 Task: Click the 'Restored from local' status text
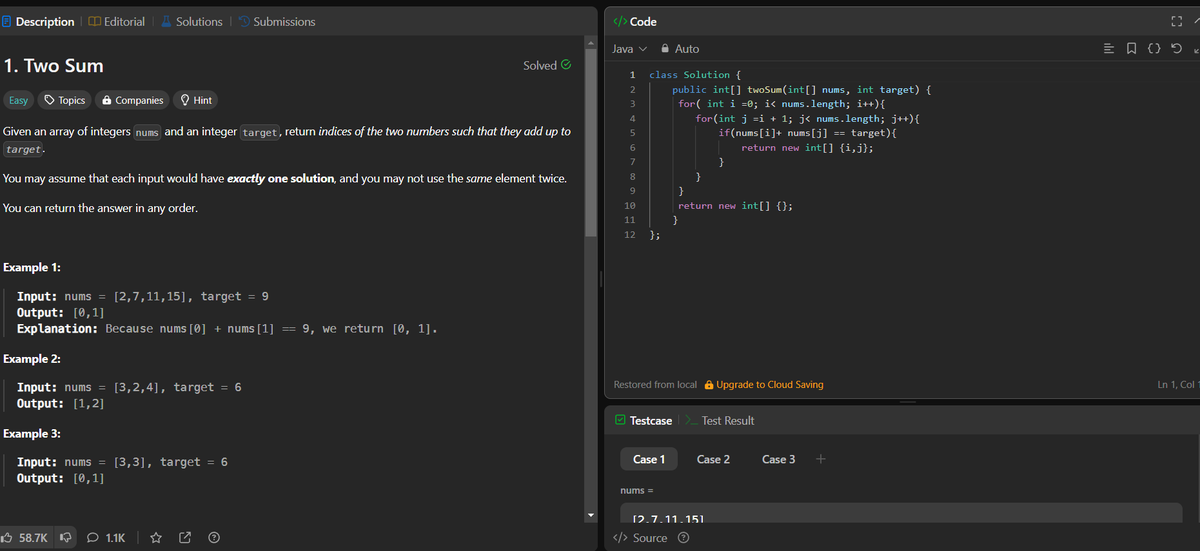pos(655,384)
